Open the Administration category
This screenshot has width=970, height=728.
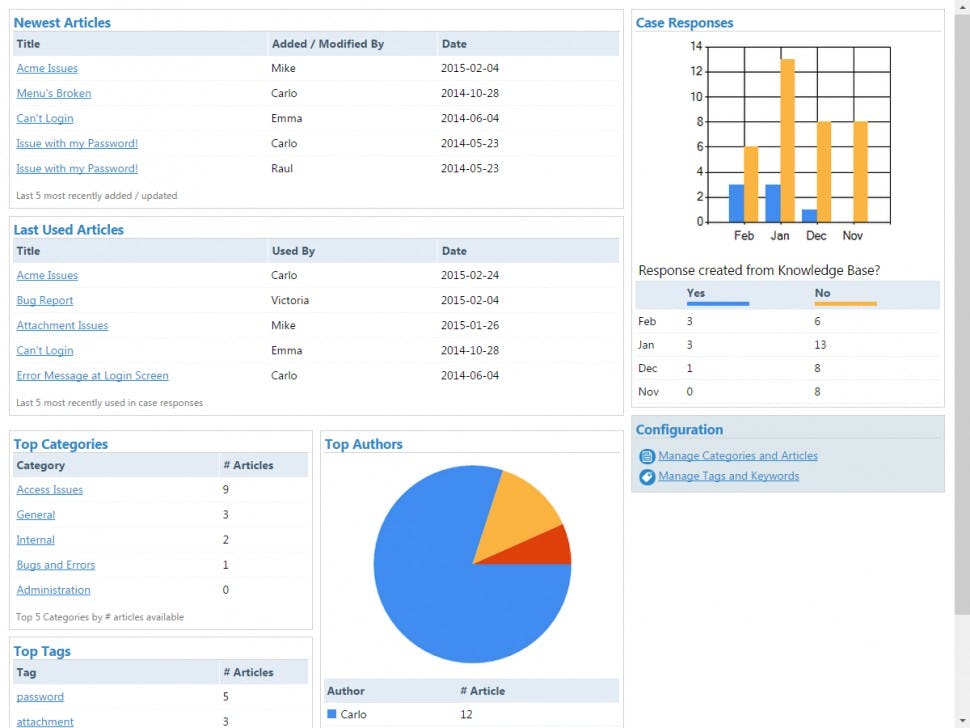[53, 590]
